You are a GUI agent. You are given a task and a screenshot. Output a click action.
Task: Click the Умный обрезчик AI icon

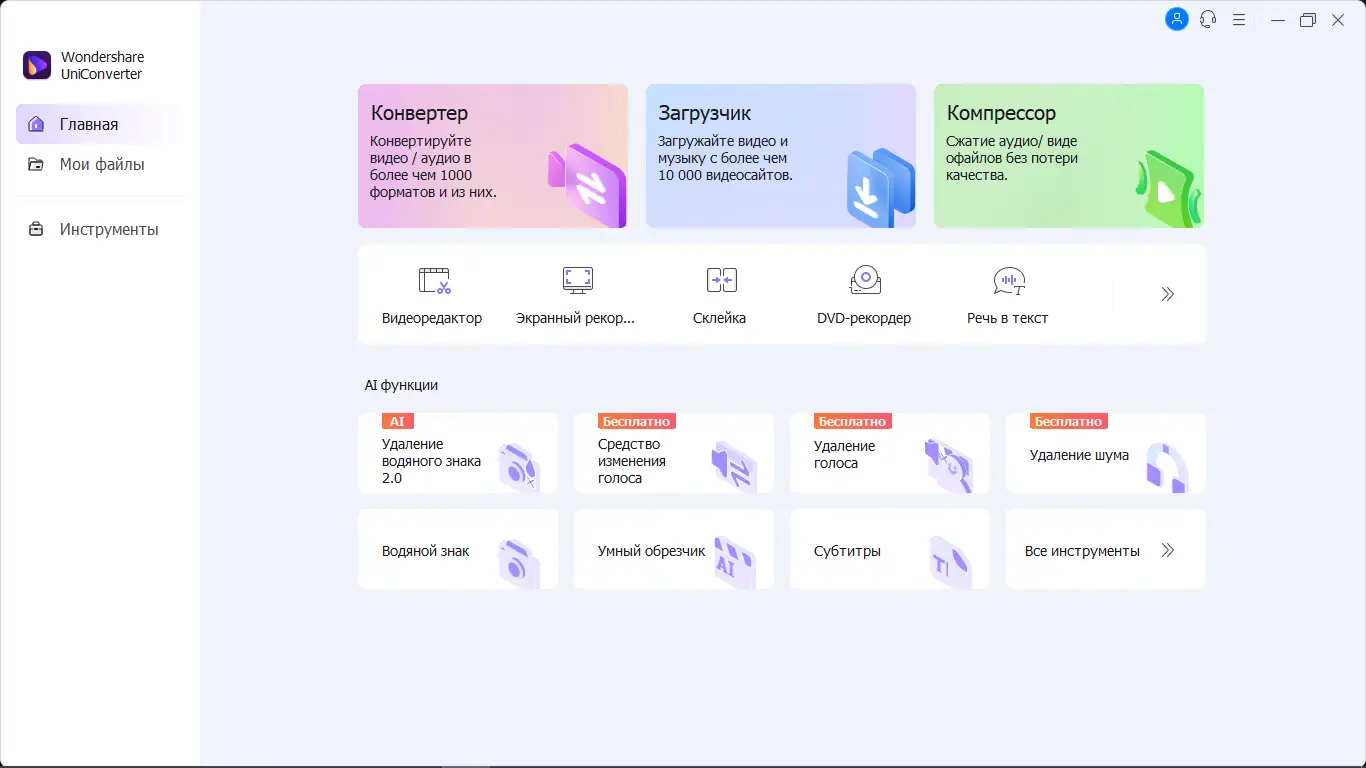click(x=734, y=563)
